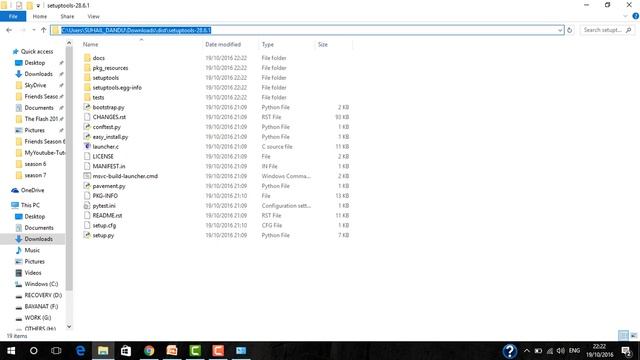The width and height of the screenshot is (640, 360).
Task: Open the File ribbon tab
Action: coord(13,16)
